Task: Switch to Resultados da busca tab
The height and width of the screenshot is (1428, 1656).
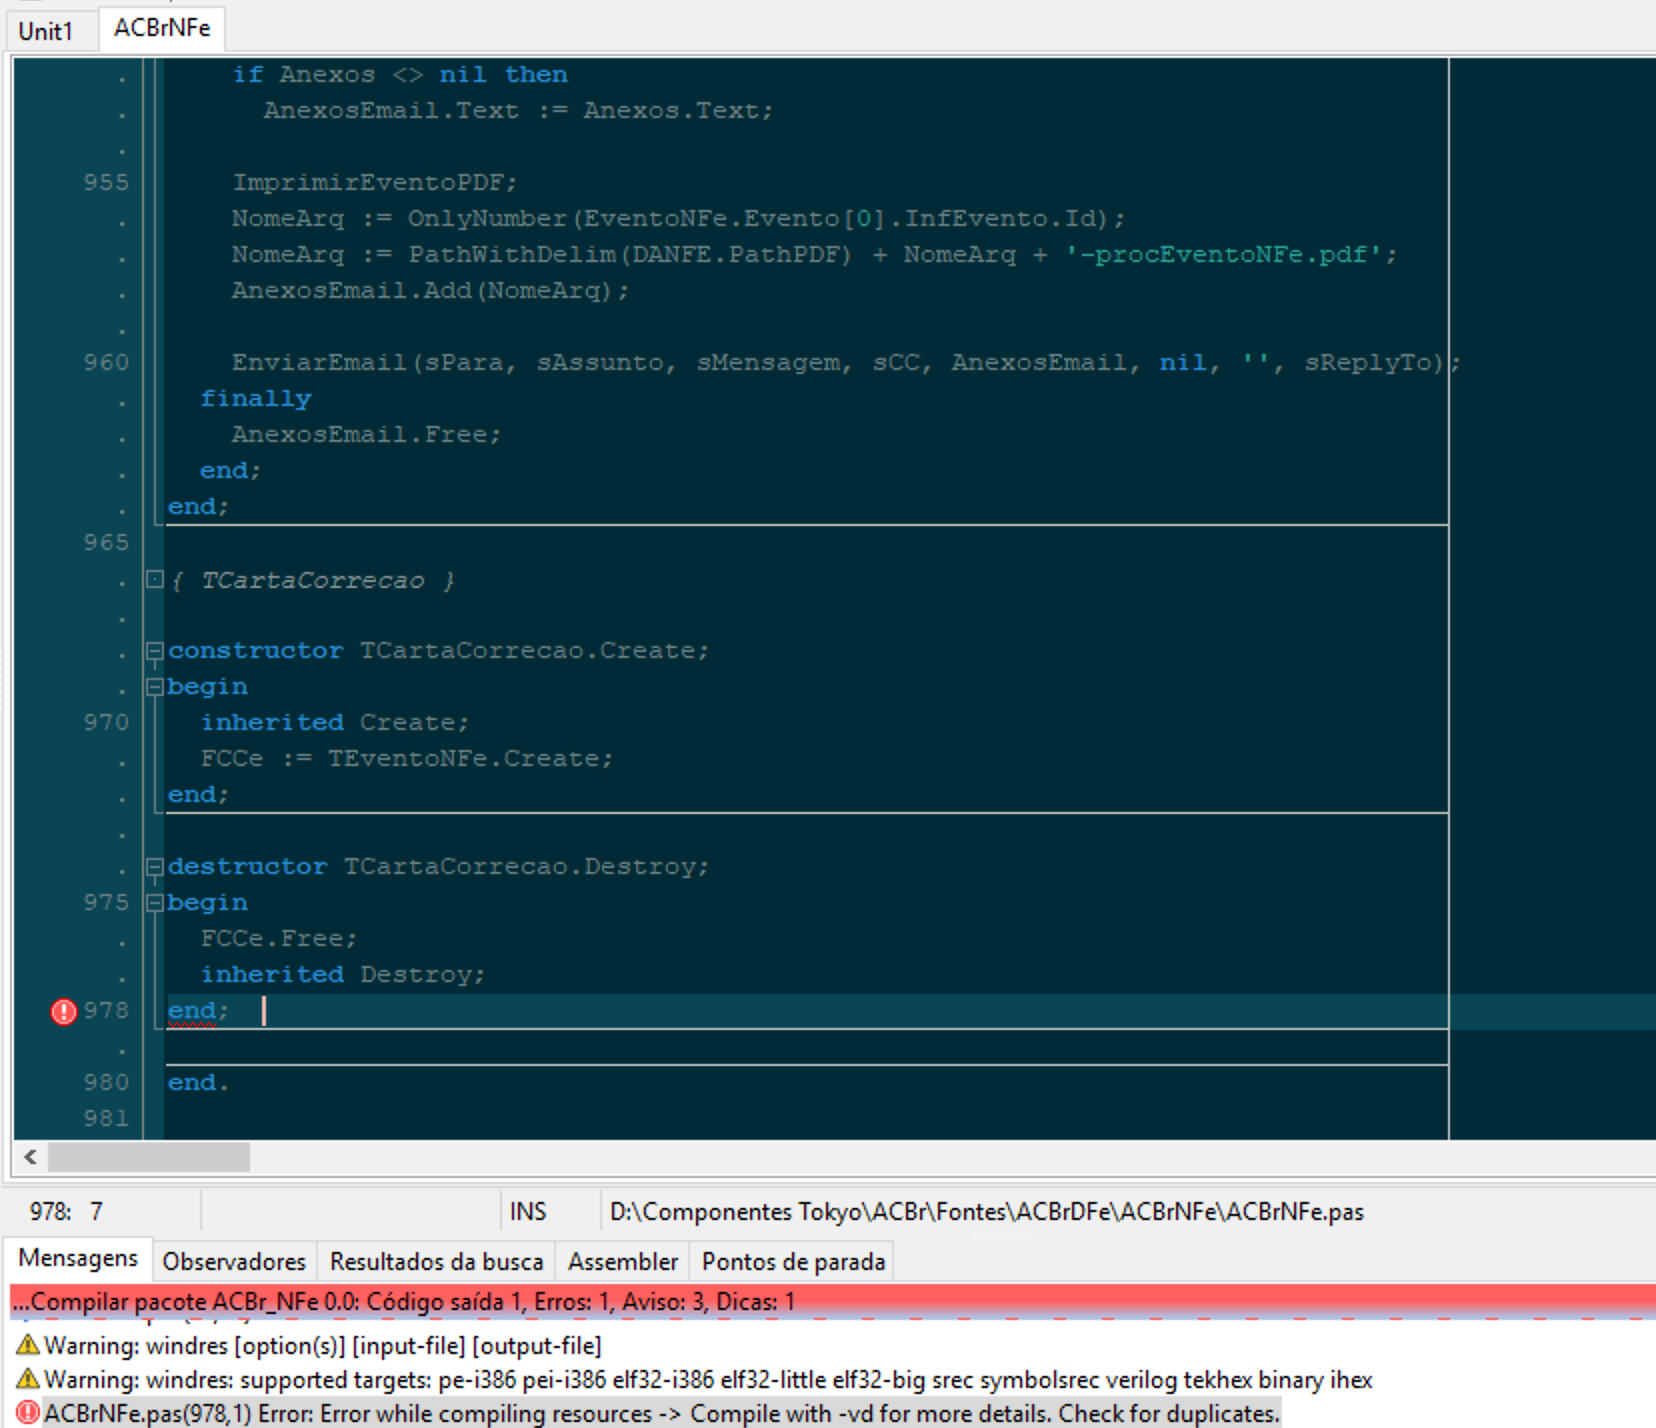Action: pos(436,1262)
